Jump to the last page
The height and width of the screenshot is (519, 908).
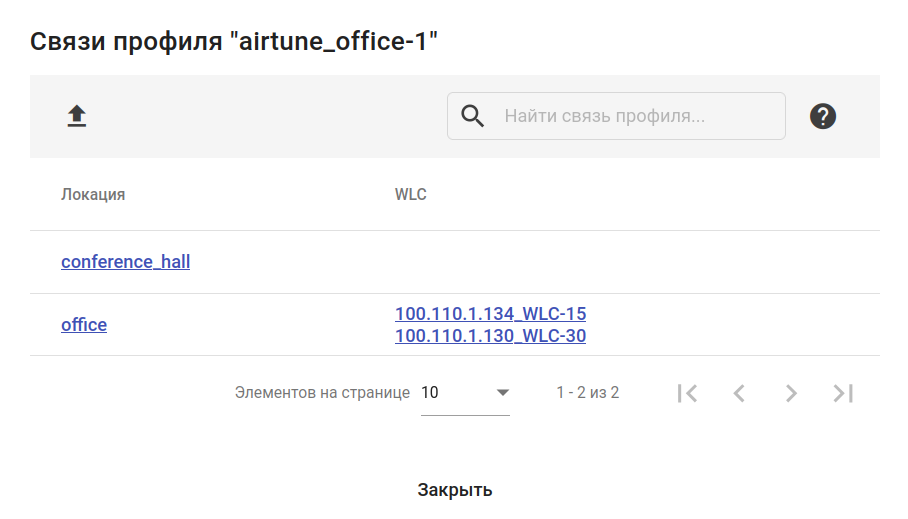tap(843, 393)
